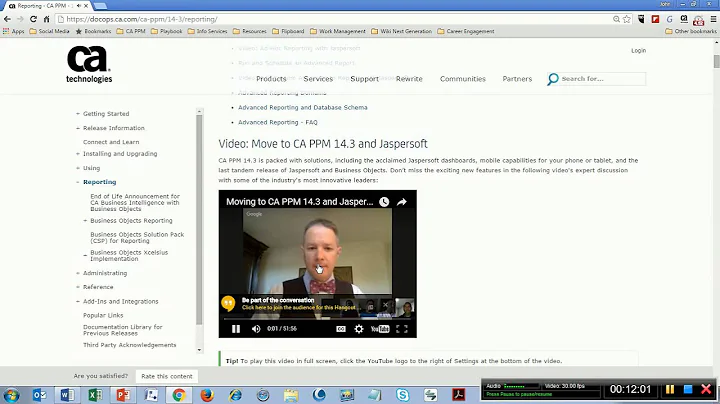Switch the video to full screen
This screenshot has width=720, height=404.
(x=402, y=329)
